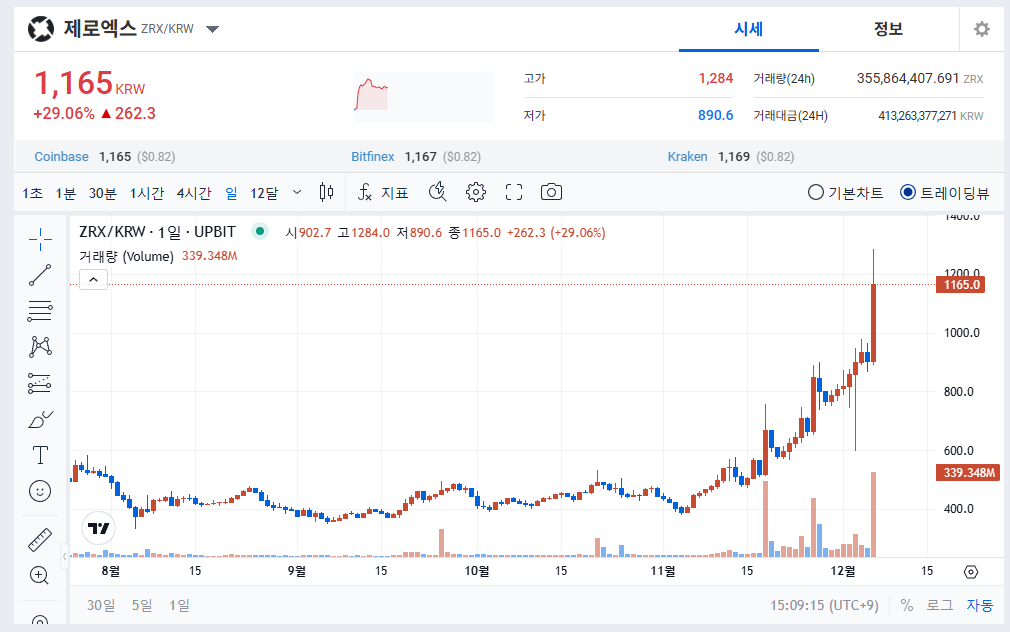Expand the time interval dropdown chevron

(x=297, y=192)
